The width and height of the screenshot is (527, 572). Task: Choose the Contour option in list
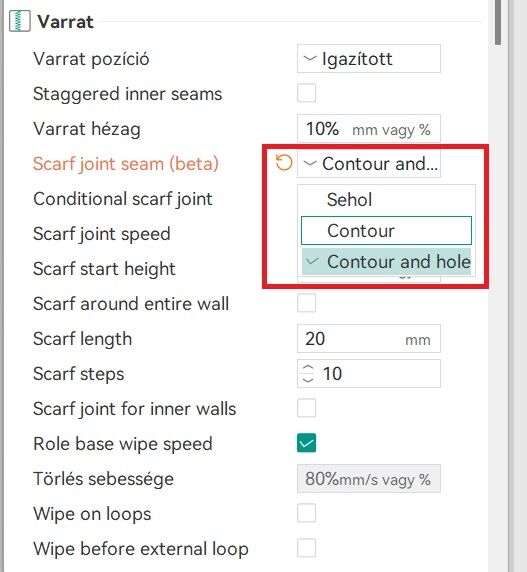point(387,231)
